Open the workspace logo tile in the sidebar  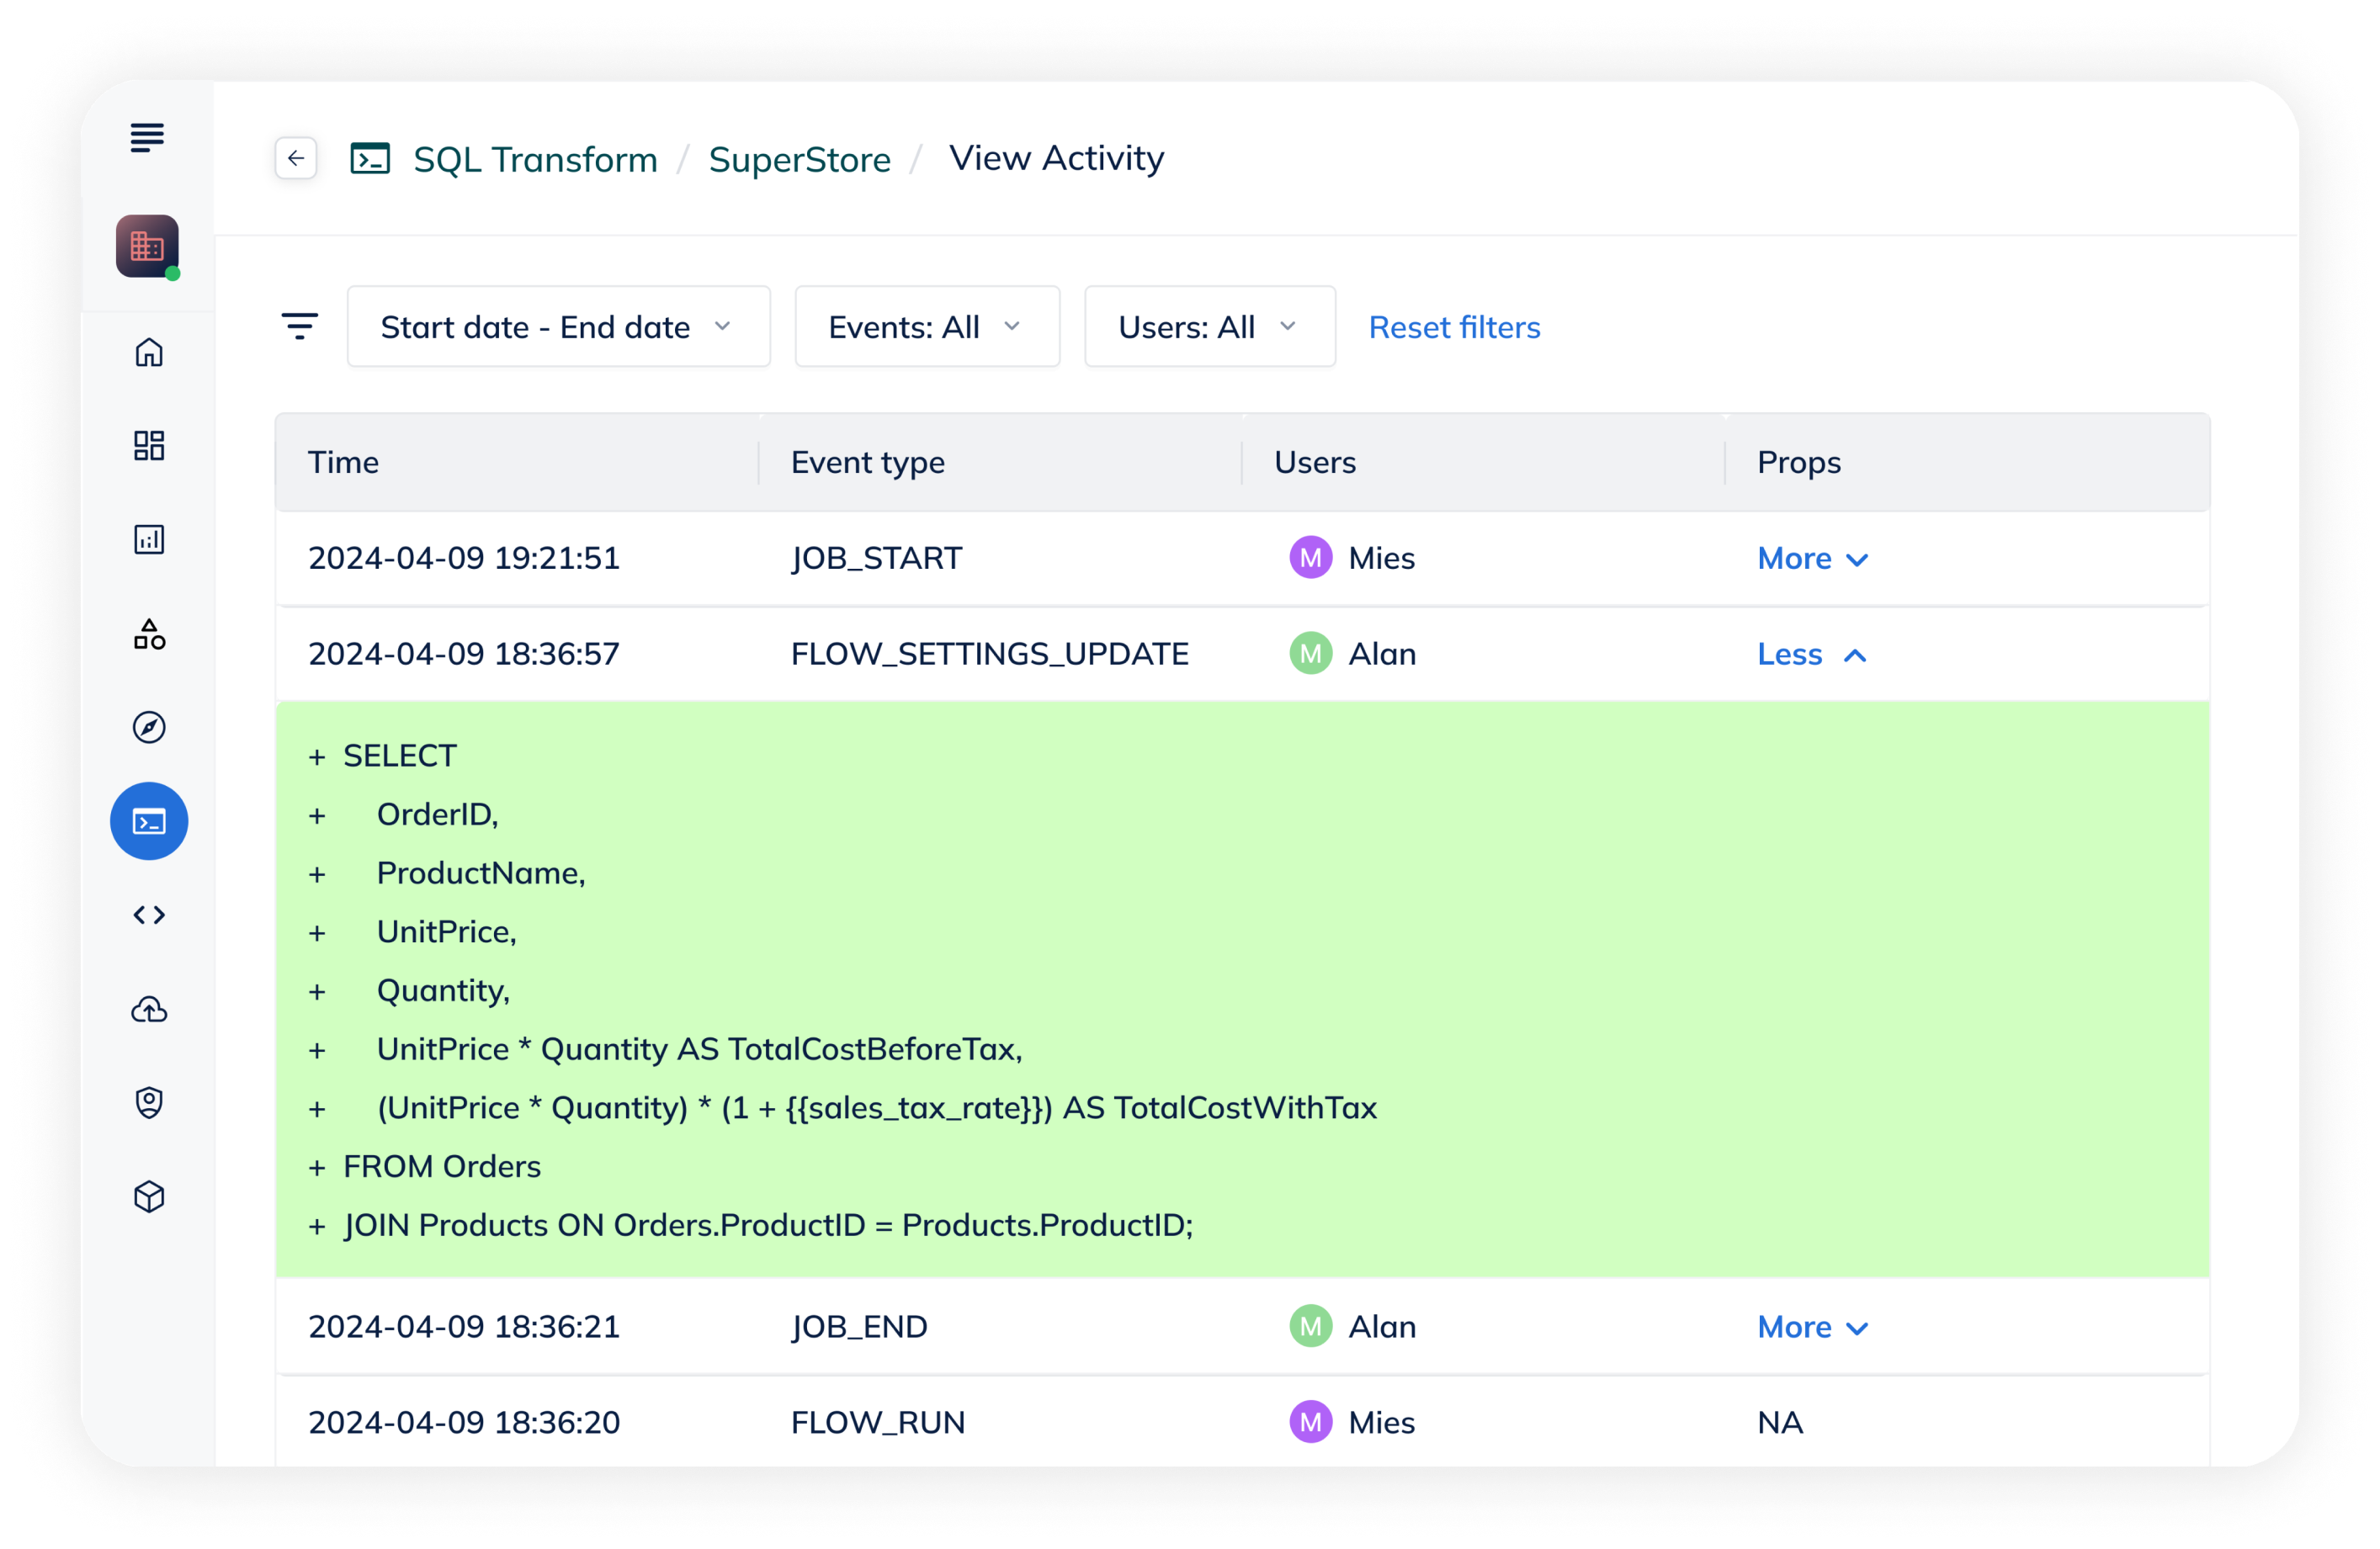point(147,246)
